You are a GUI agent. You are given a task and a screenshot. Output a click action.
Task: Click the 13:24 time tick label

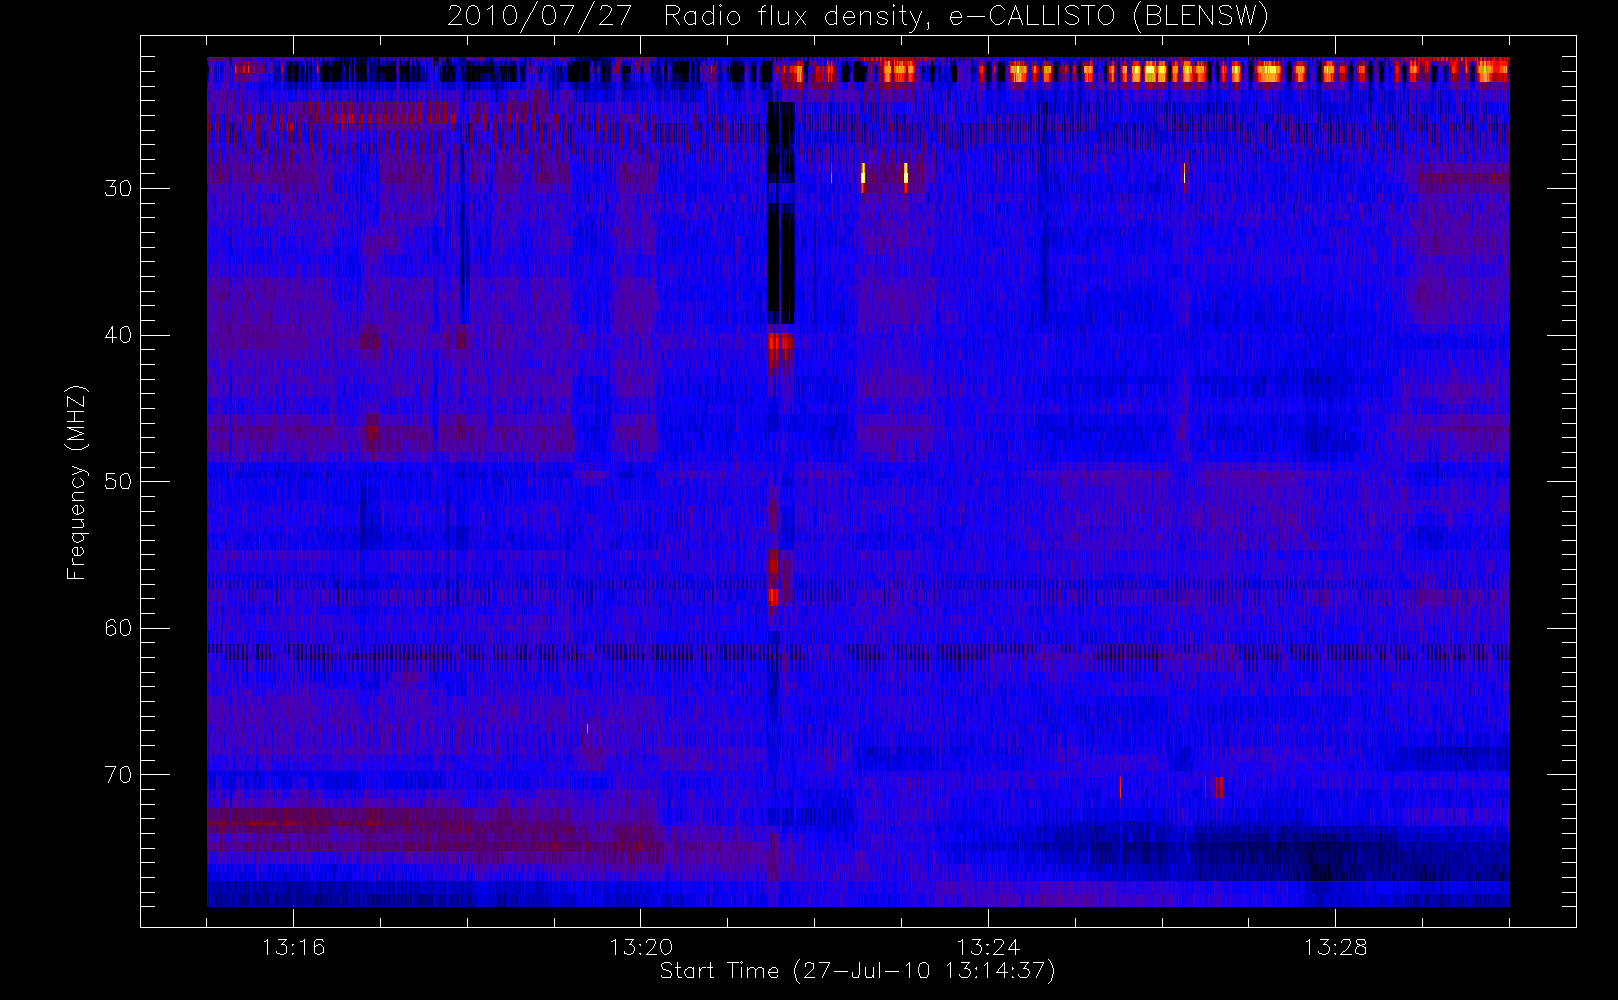coord(988,947)
